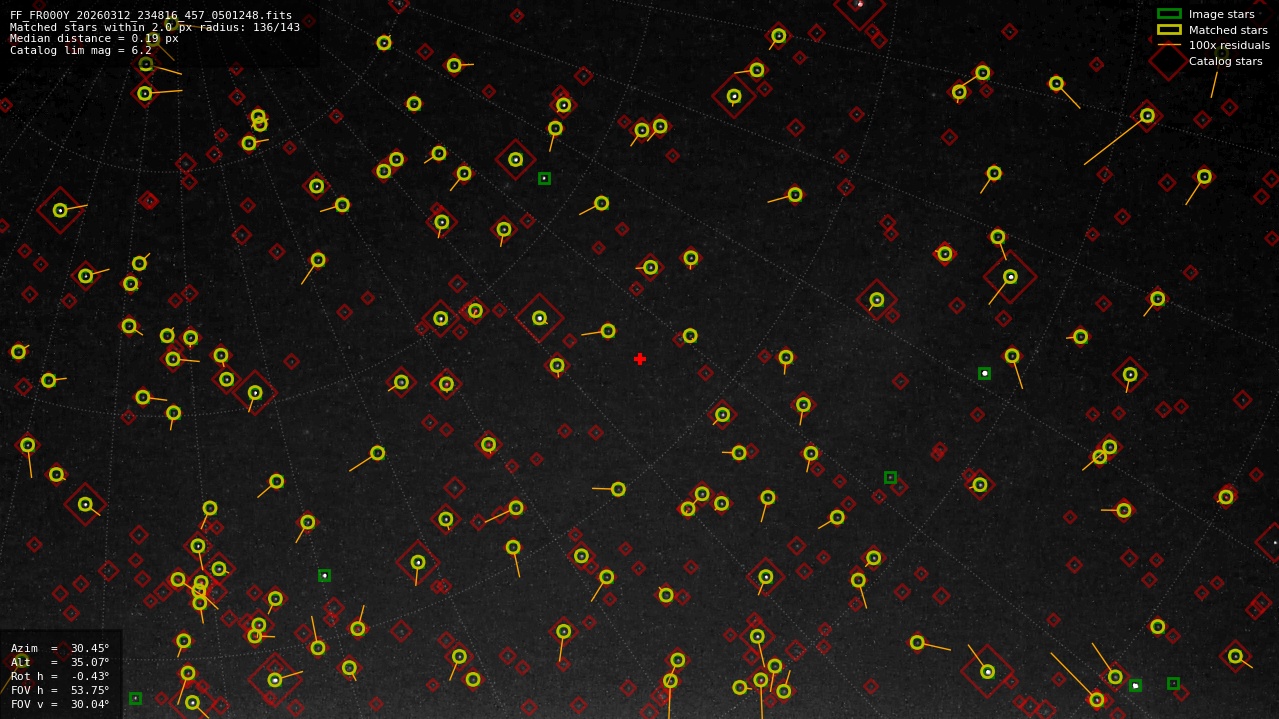This screenshot has width=1279, height=719.
Task: Click the Alt 35.07° readout
Action: 60,662
